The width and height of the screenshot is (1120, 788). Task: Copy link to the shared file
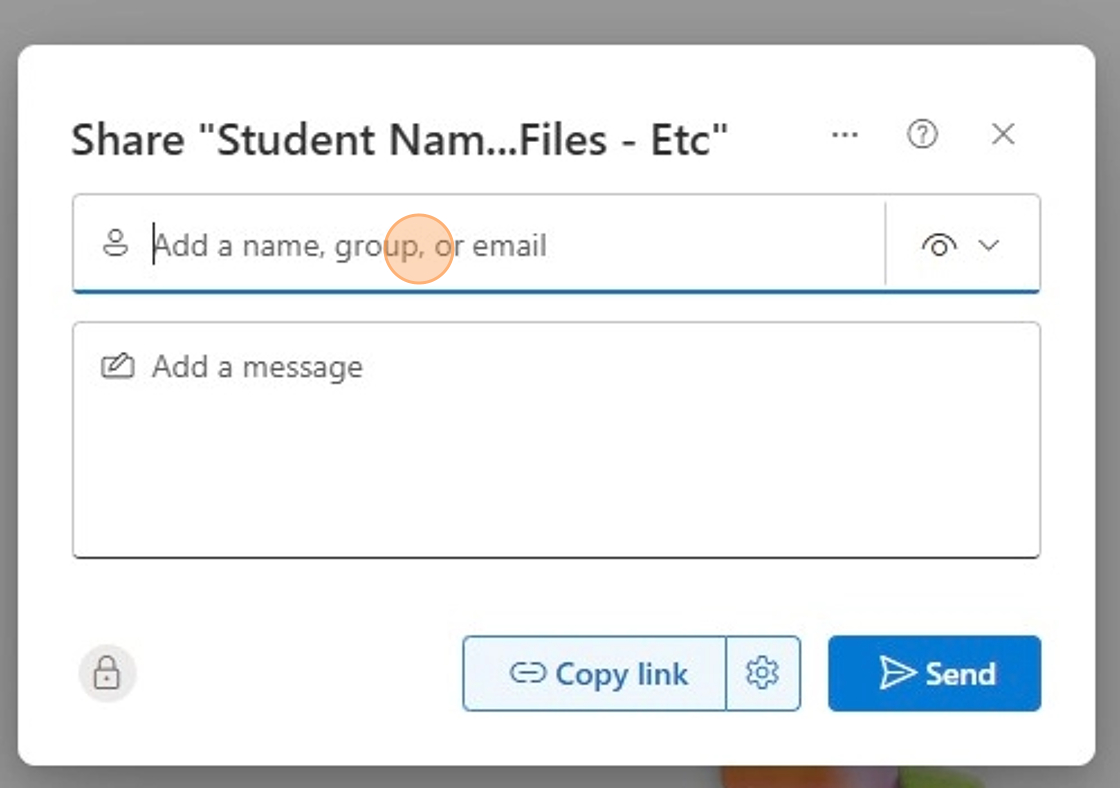click(x=594, y=674)
